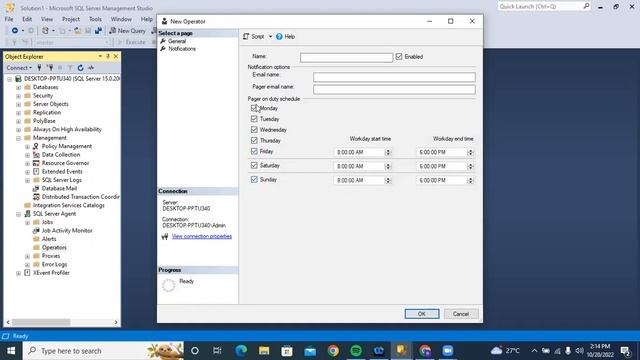Image resolution: width=640 pixels, height=360 pixels.
Task: Toggle the Tuesday checkbox
Action: click(254, 119)
